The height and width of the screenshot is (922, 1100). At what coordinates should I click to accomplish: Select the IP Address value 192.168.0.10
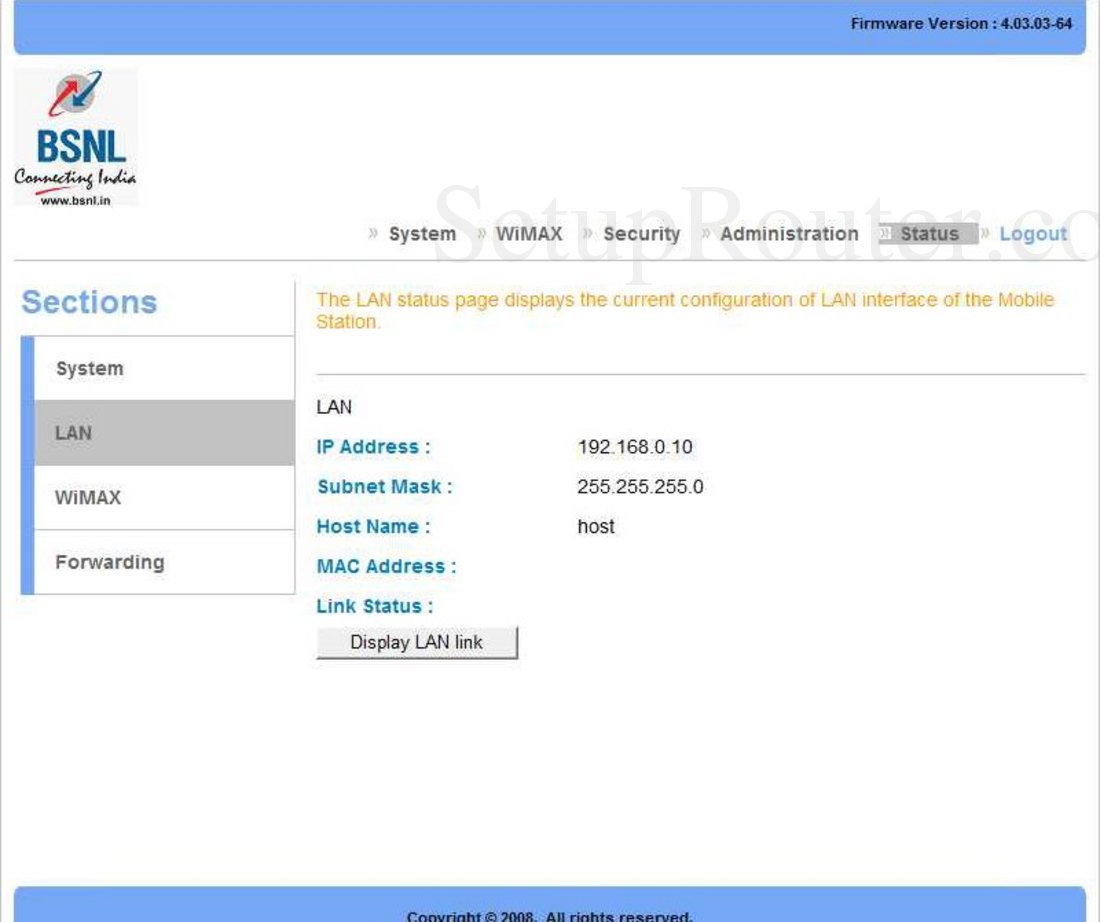tap(635, 446)
